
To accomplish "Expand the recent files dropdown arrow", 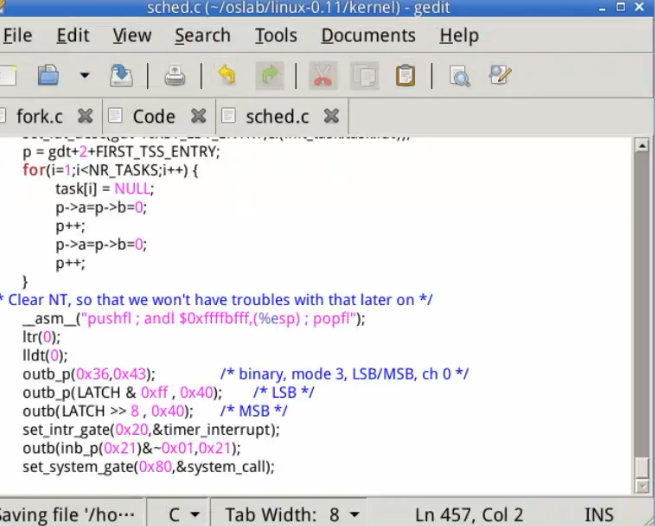I will click(85, 76).
